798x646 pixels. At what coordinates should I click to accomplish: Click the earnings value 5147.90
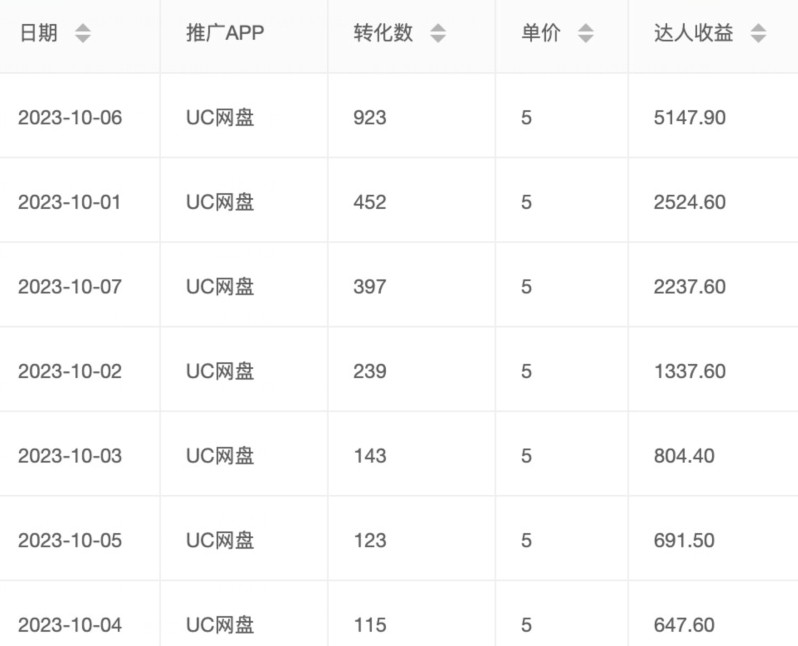690,118
